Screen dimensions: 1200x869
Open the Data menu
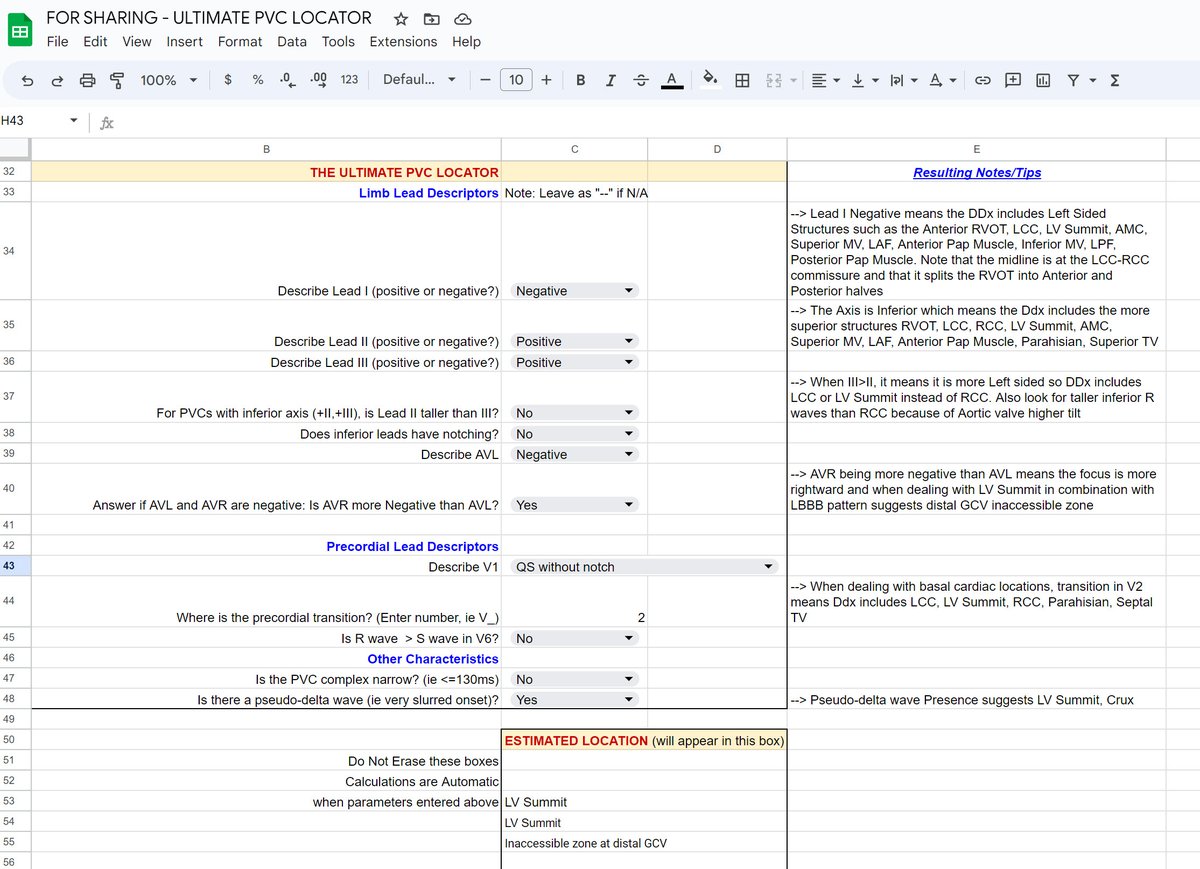[x=292, y=42]
